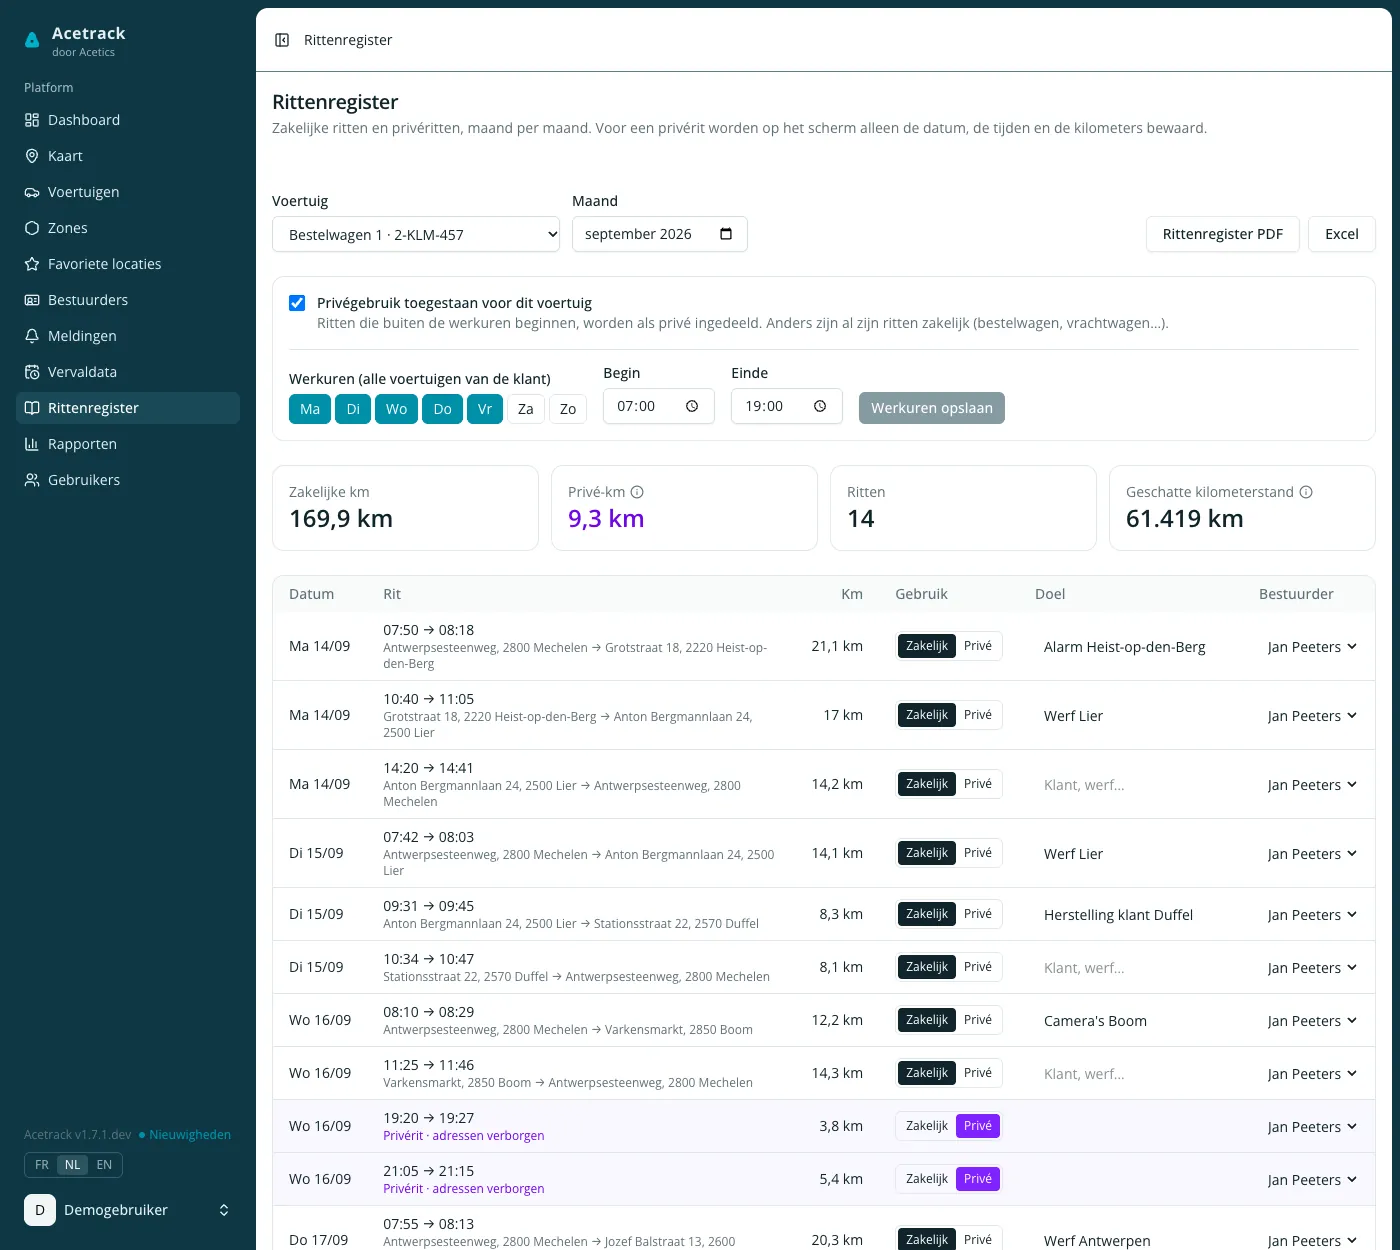Screen dimensions: 1400x1250
Task: Click the Kaart pin icon in sidebar
Action: 32,156
